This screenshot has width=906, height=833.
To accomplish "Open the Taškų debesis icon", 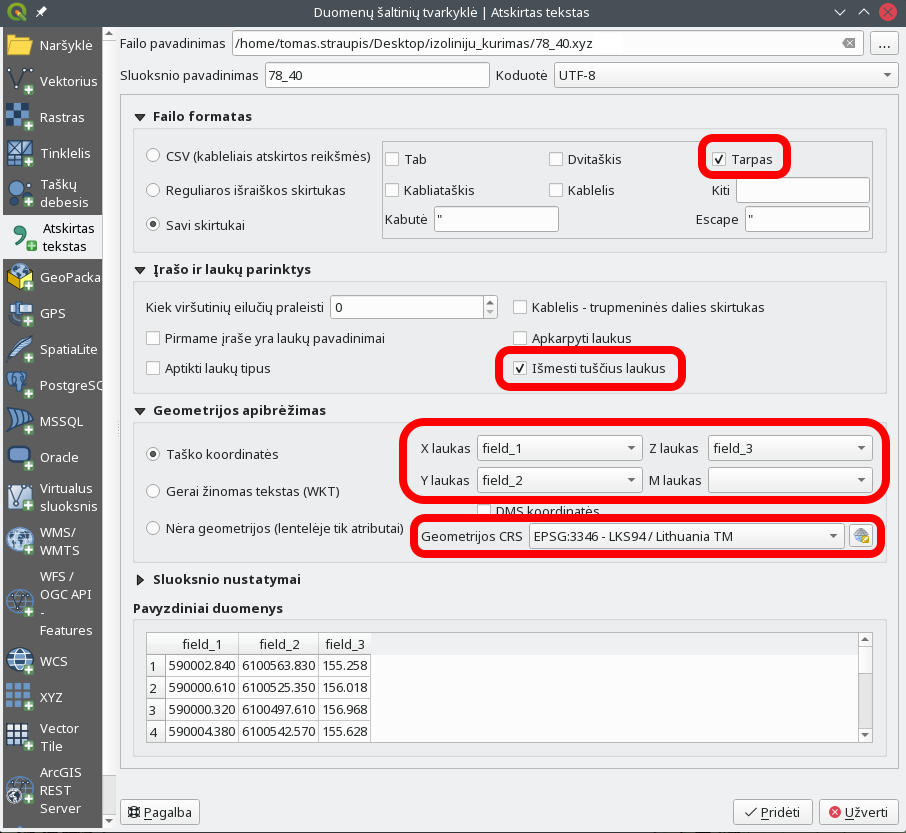I will 20,193.
